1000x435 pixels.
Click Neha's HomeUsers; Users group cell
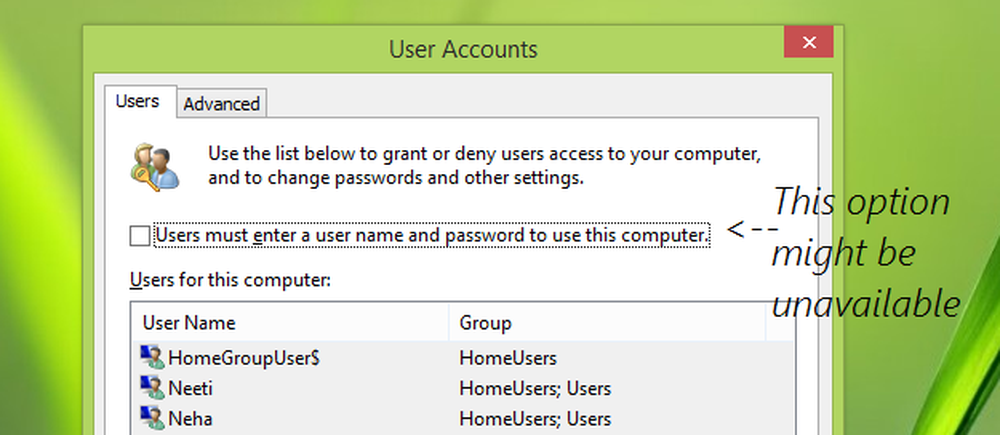534,418
